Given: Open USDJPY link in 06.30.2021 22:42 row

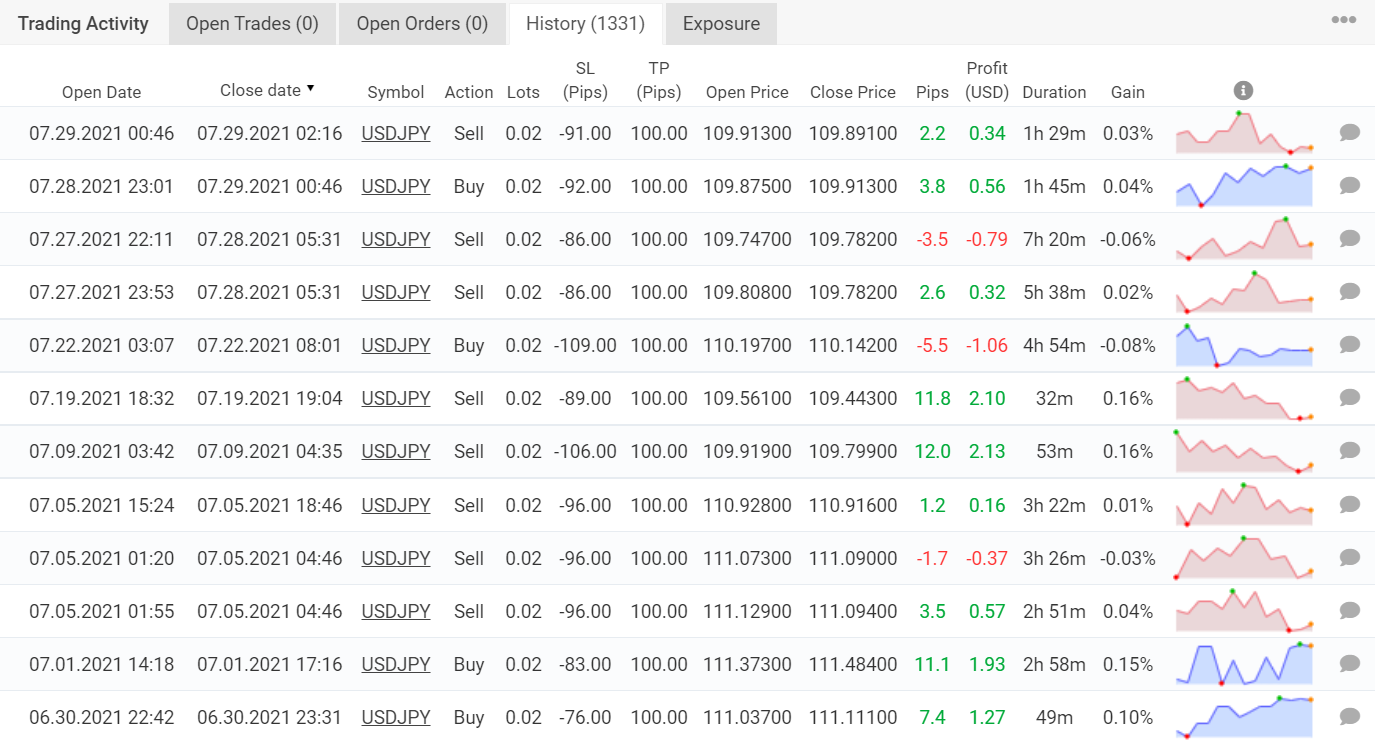Looking at the screenshot, I should tap(396, 717).
